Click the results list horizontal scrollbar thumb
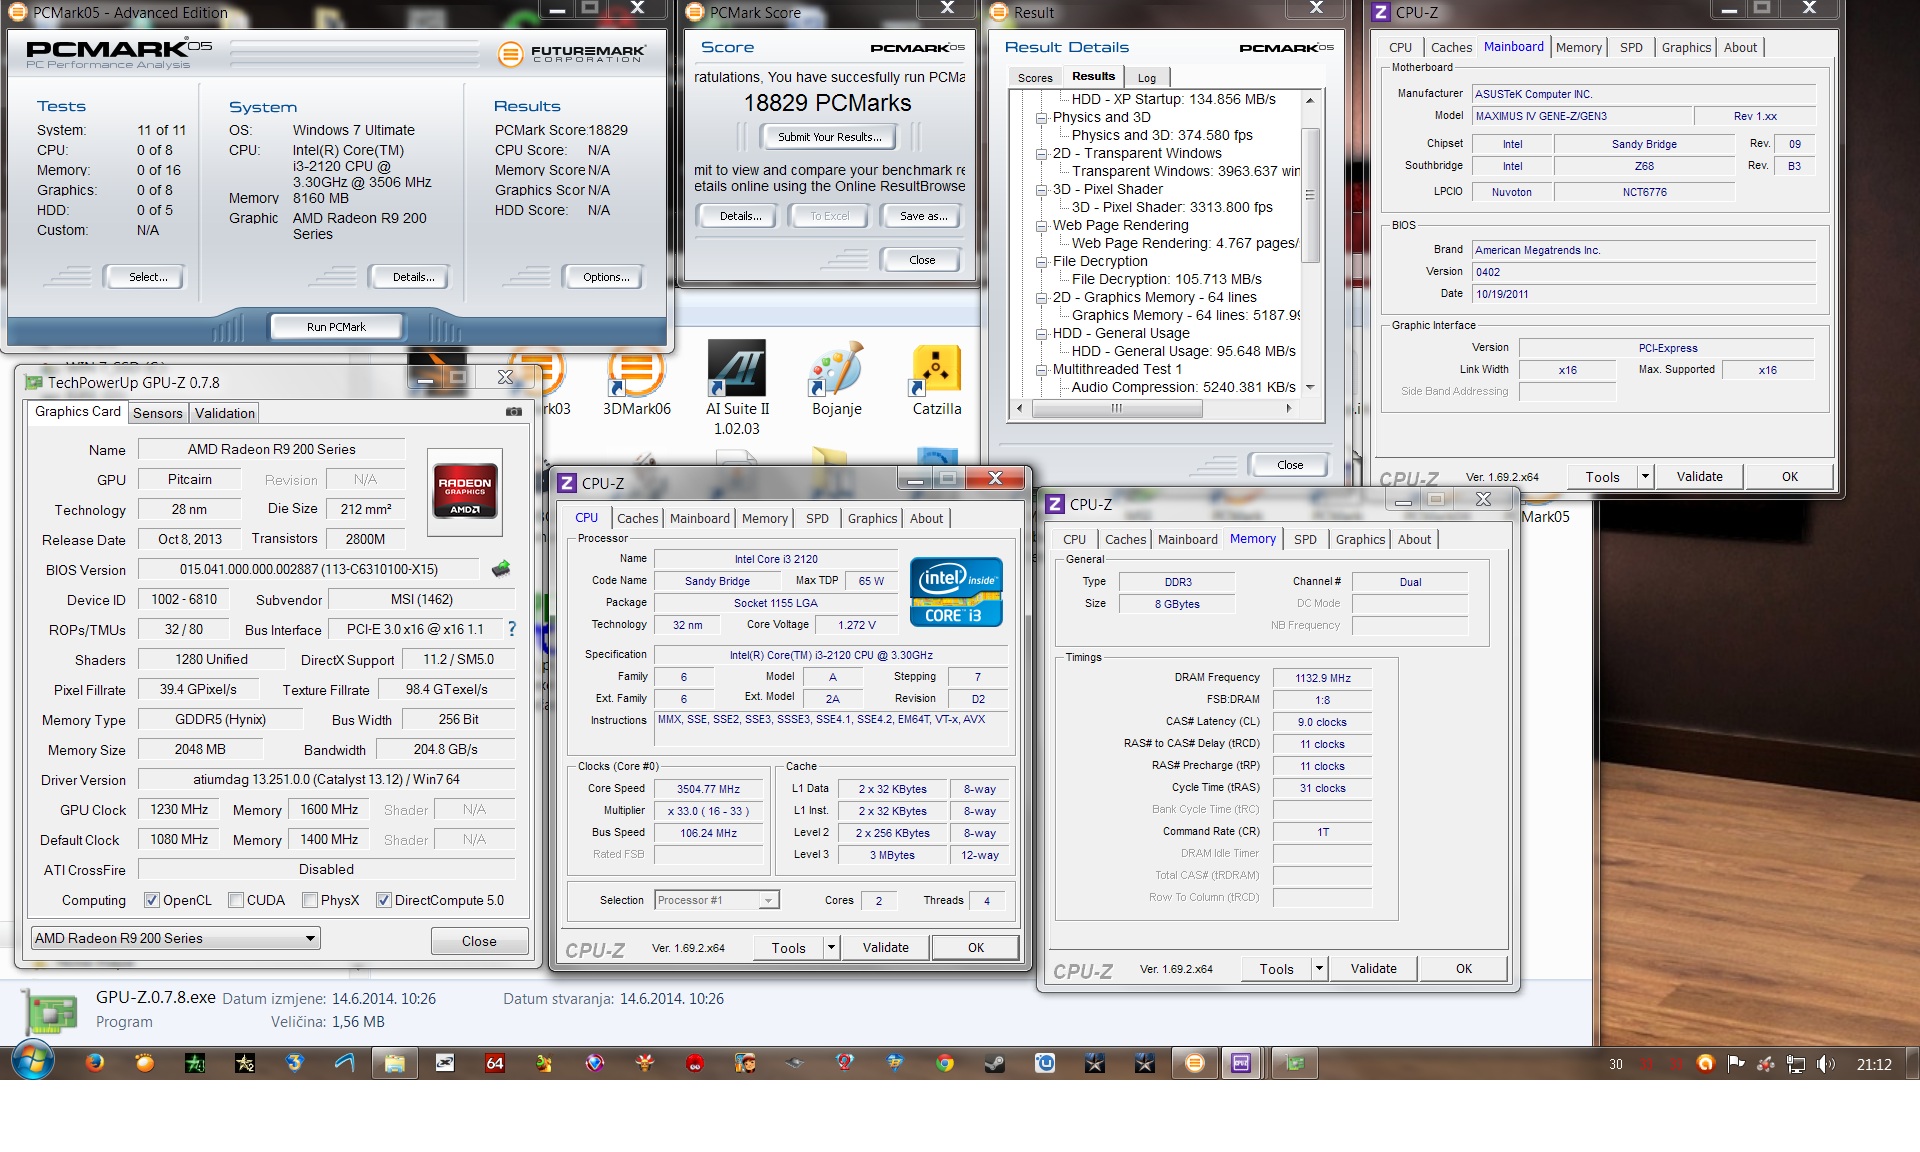Image resolution: width=1920 pixels, height=1152 pixels. pyautogui.click(x=1116, y=408)
